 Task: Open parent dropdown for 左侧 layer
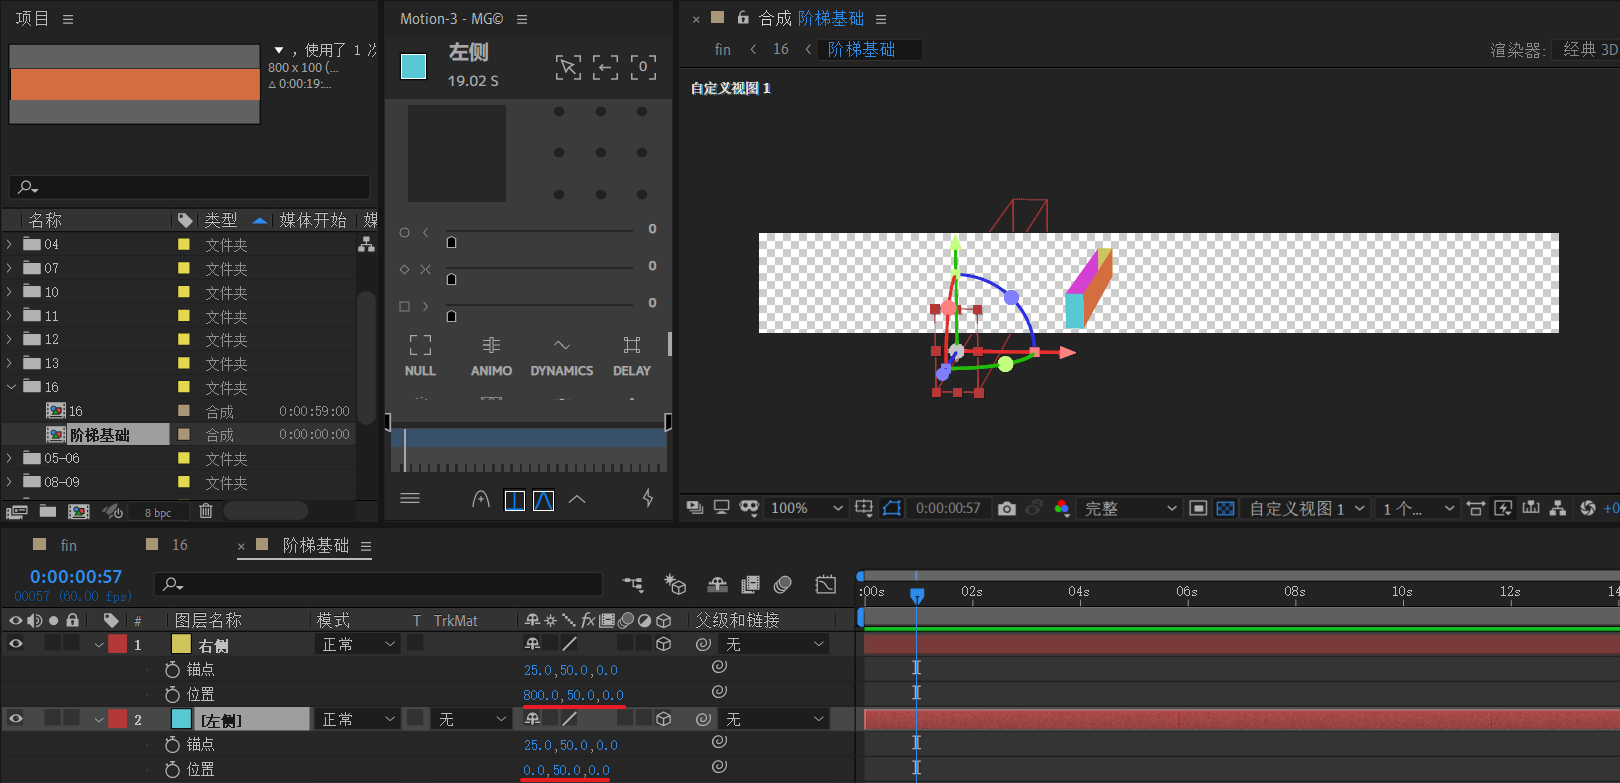pos(776,719)
